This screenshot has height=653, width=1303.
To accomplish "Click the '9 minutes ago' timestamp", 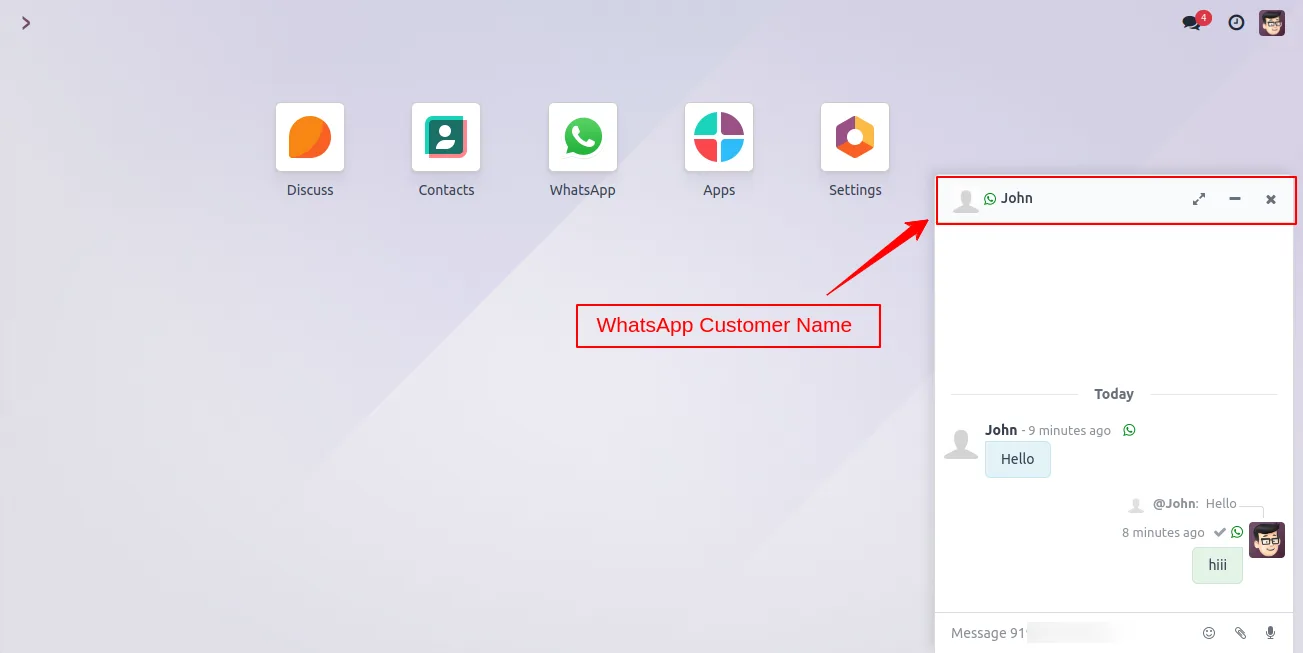I will tap(1069, 430).
